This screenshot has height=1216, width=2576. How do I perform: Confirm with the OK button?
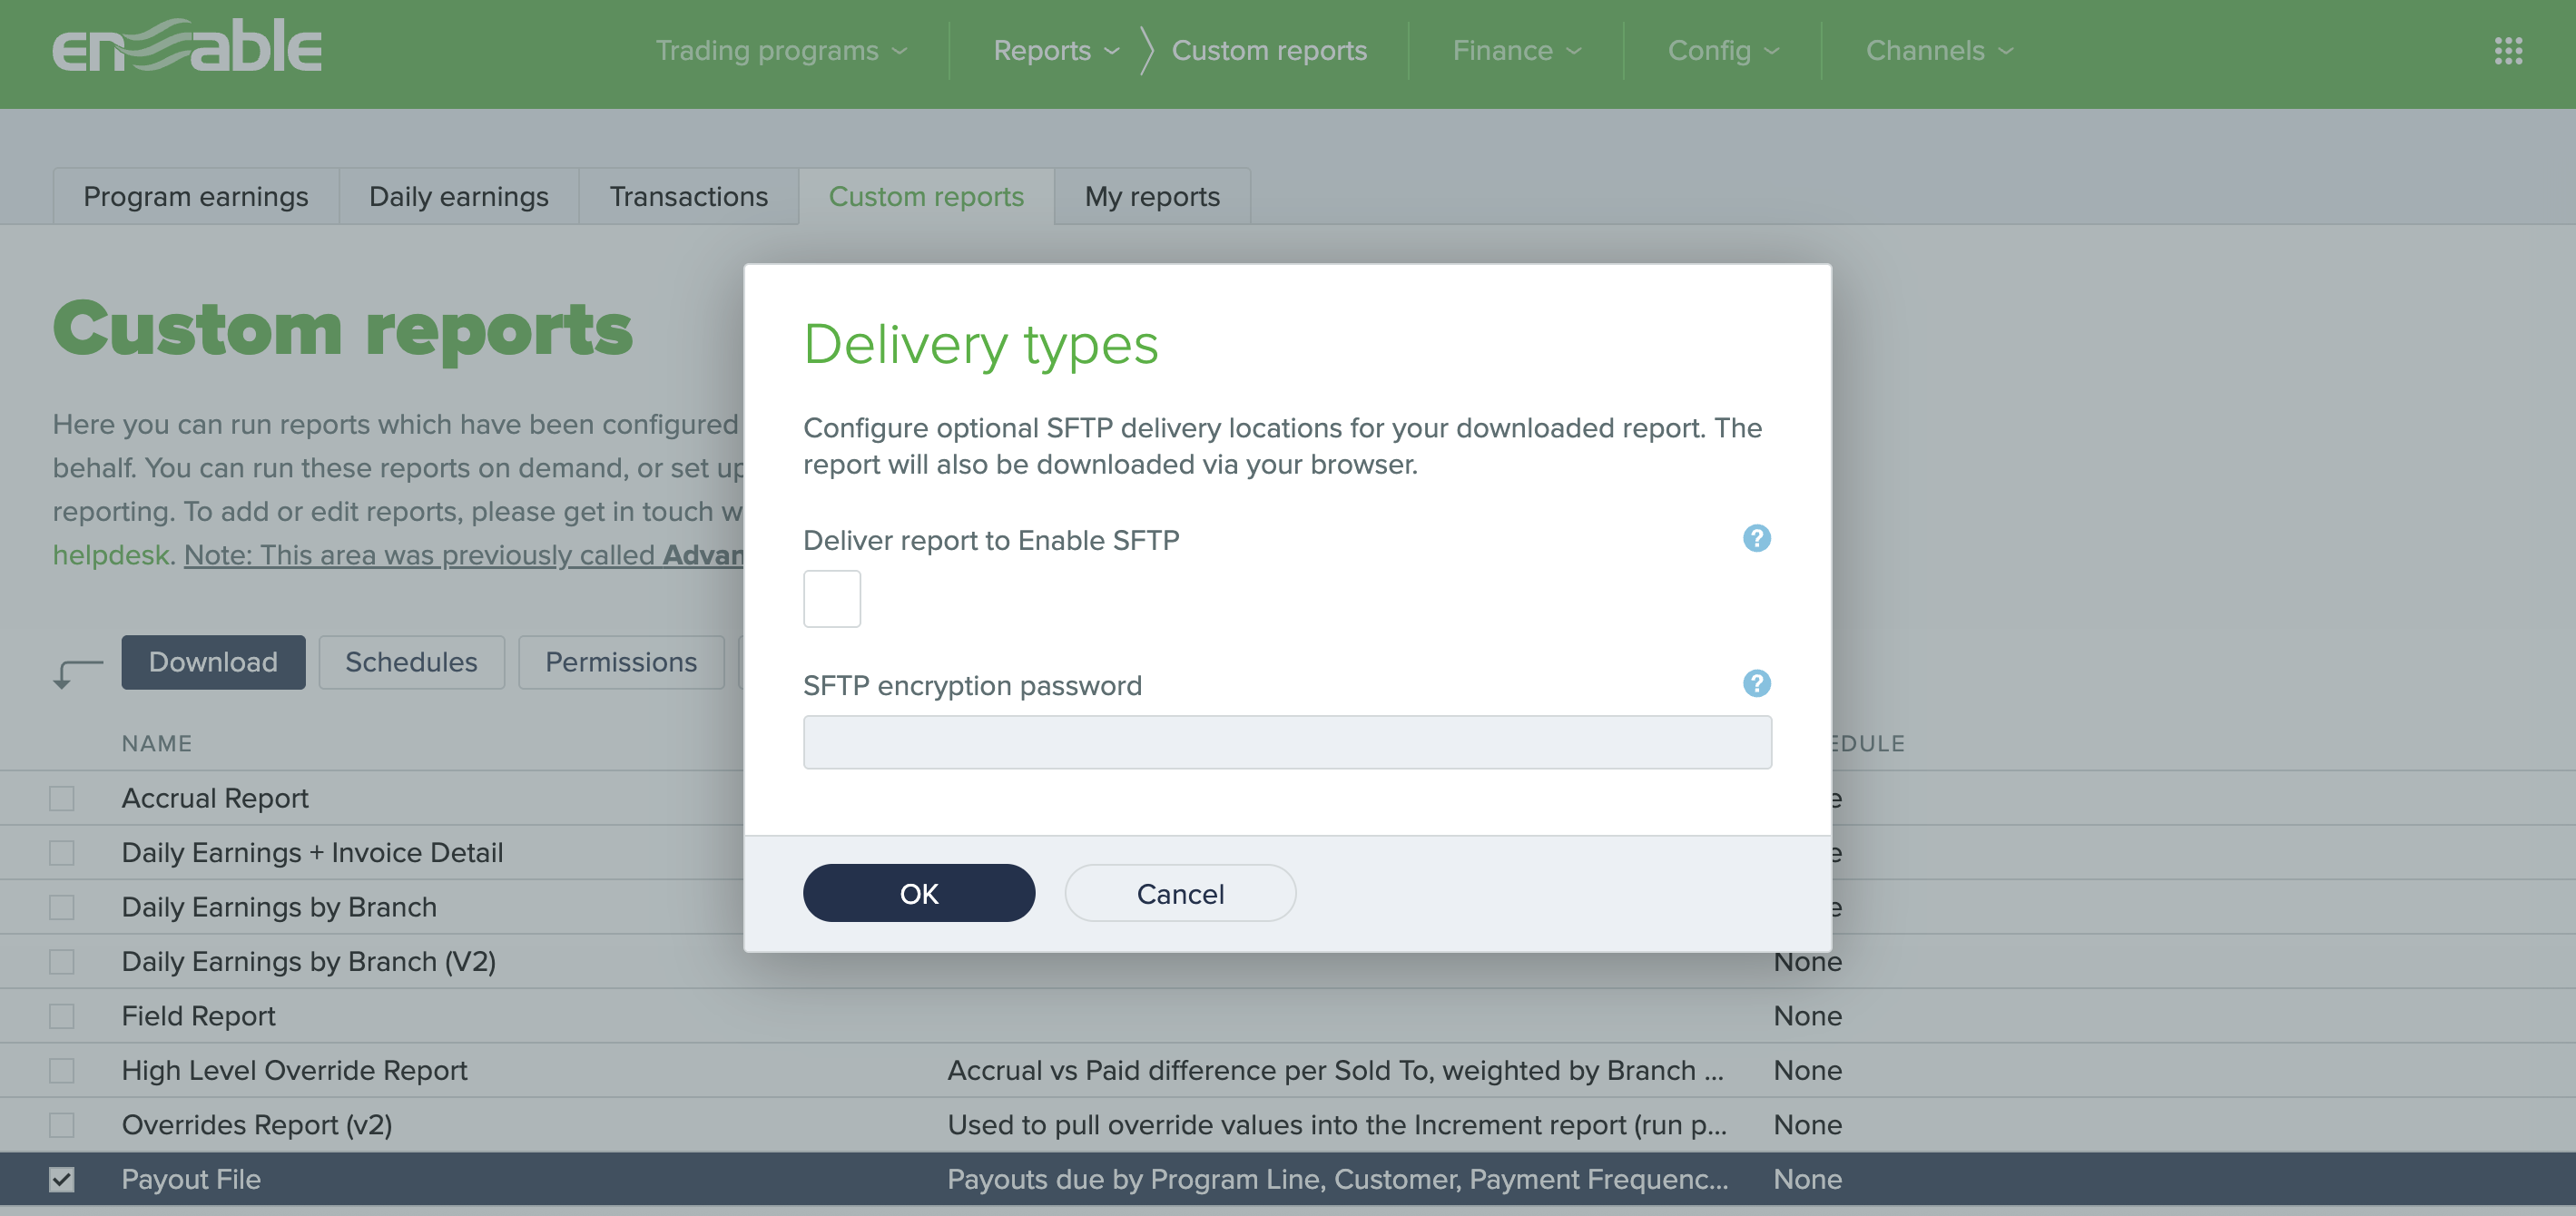tap(919, 892)
